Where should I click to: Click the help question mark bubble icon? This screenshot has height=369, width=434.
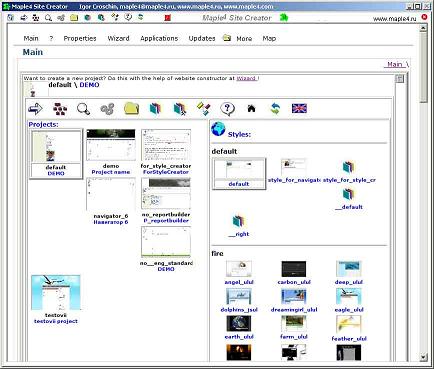click(x=227, y=109)
